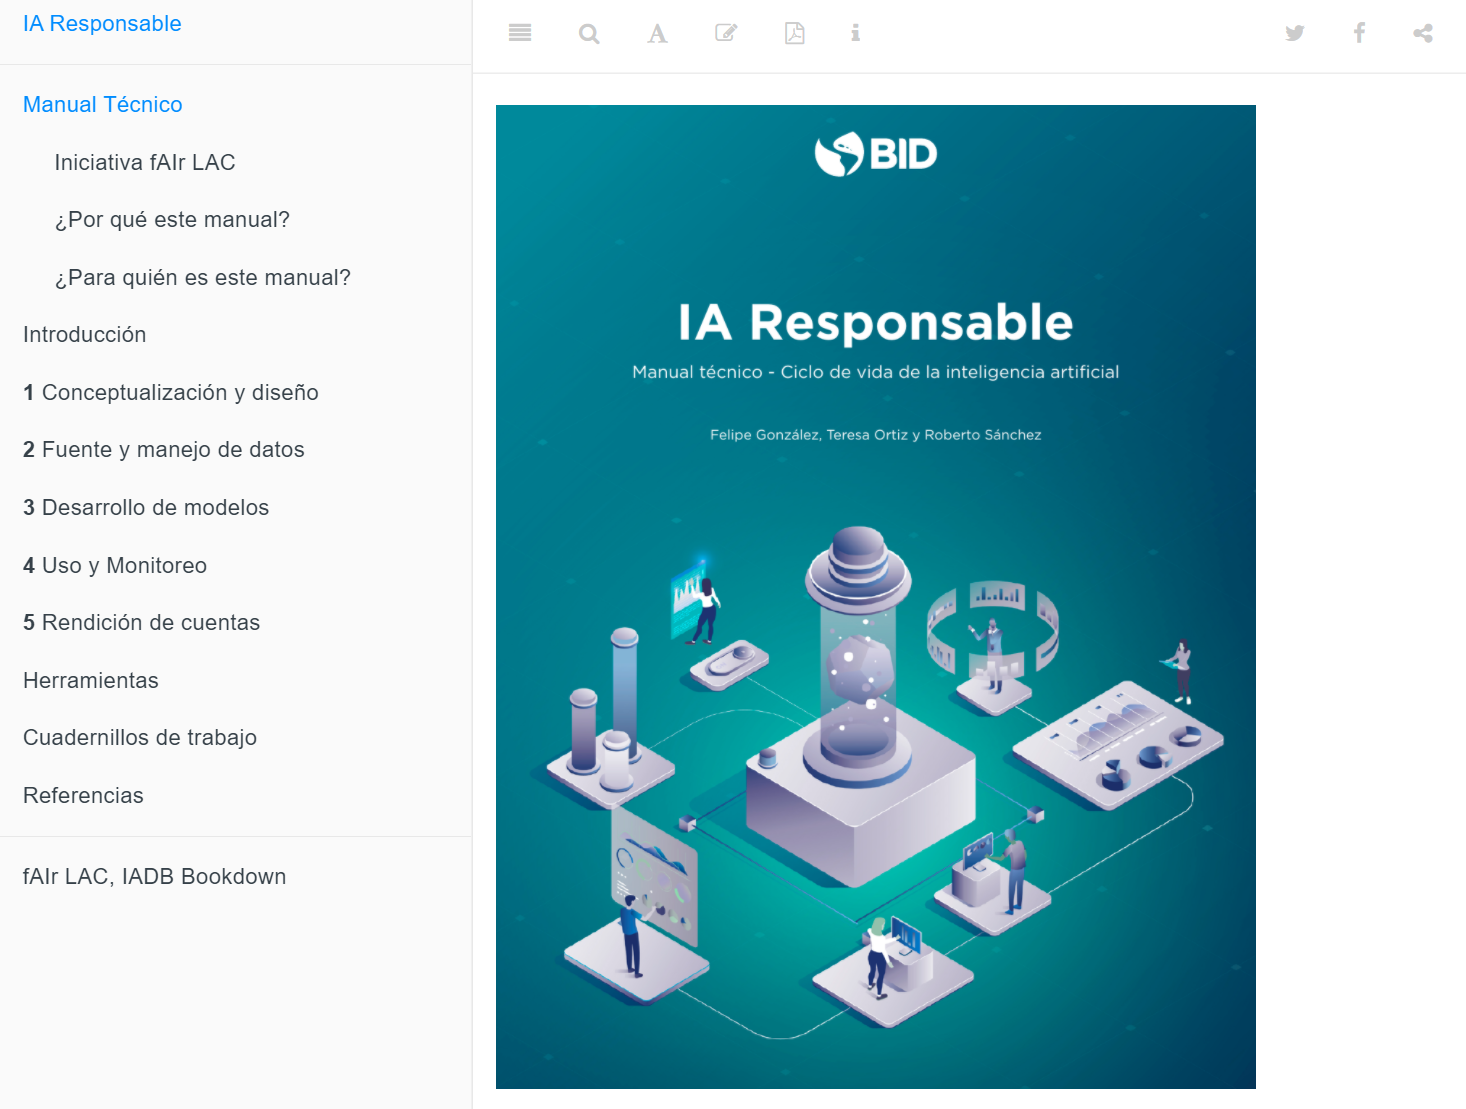
Task: Open chapter 3 Desarrollo de modelos
Action: 146,508
